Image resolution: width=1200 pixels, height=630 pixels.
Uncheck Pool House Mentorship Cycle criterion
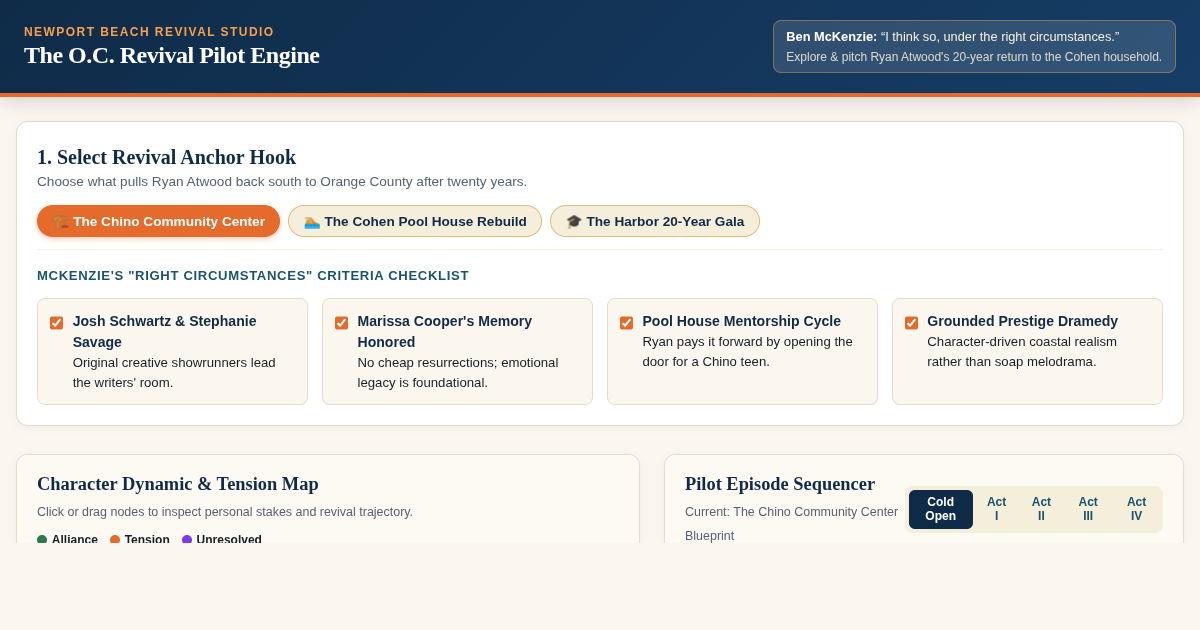coord(627,323)
